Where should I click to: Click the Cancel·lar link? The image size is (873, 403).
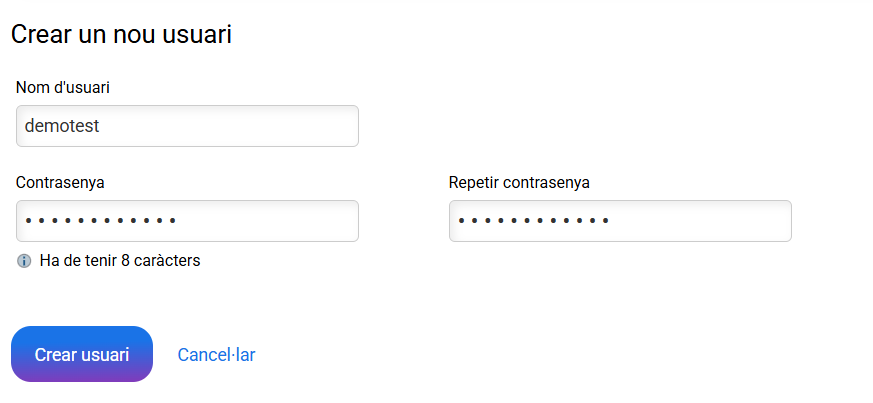216,355
